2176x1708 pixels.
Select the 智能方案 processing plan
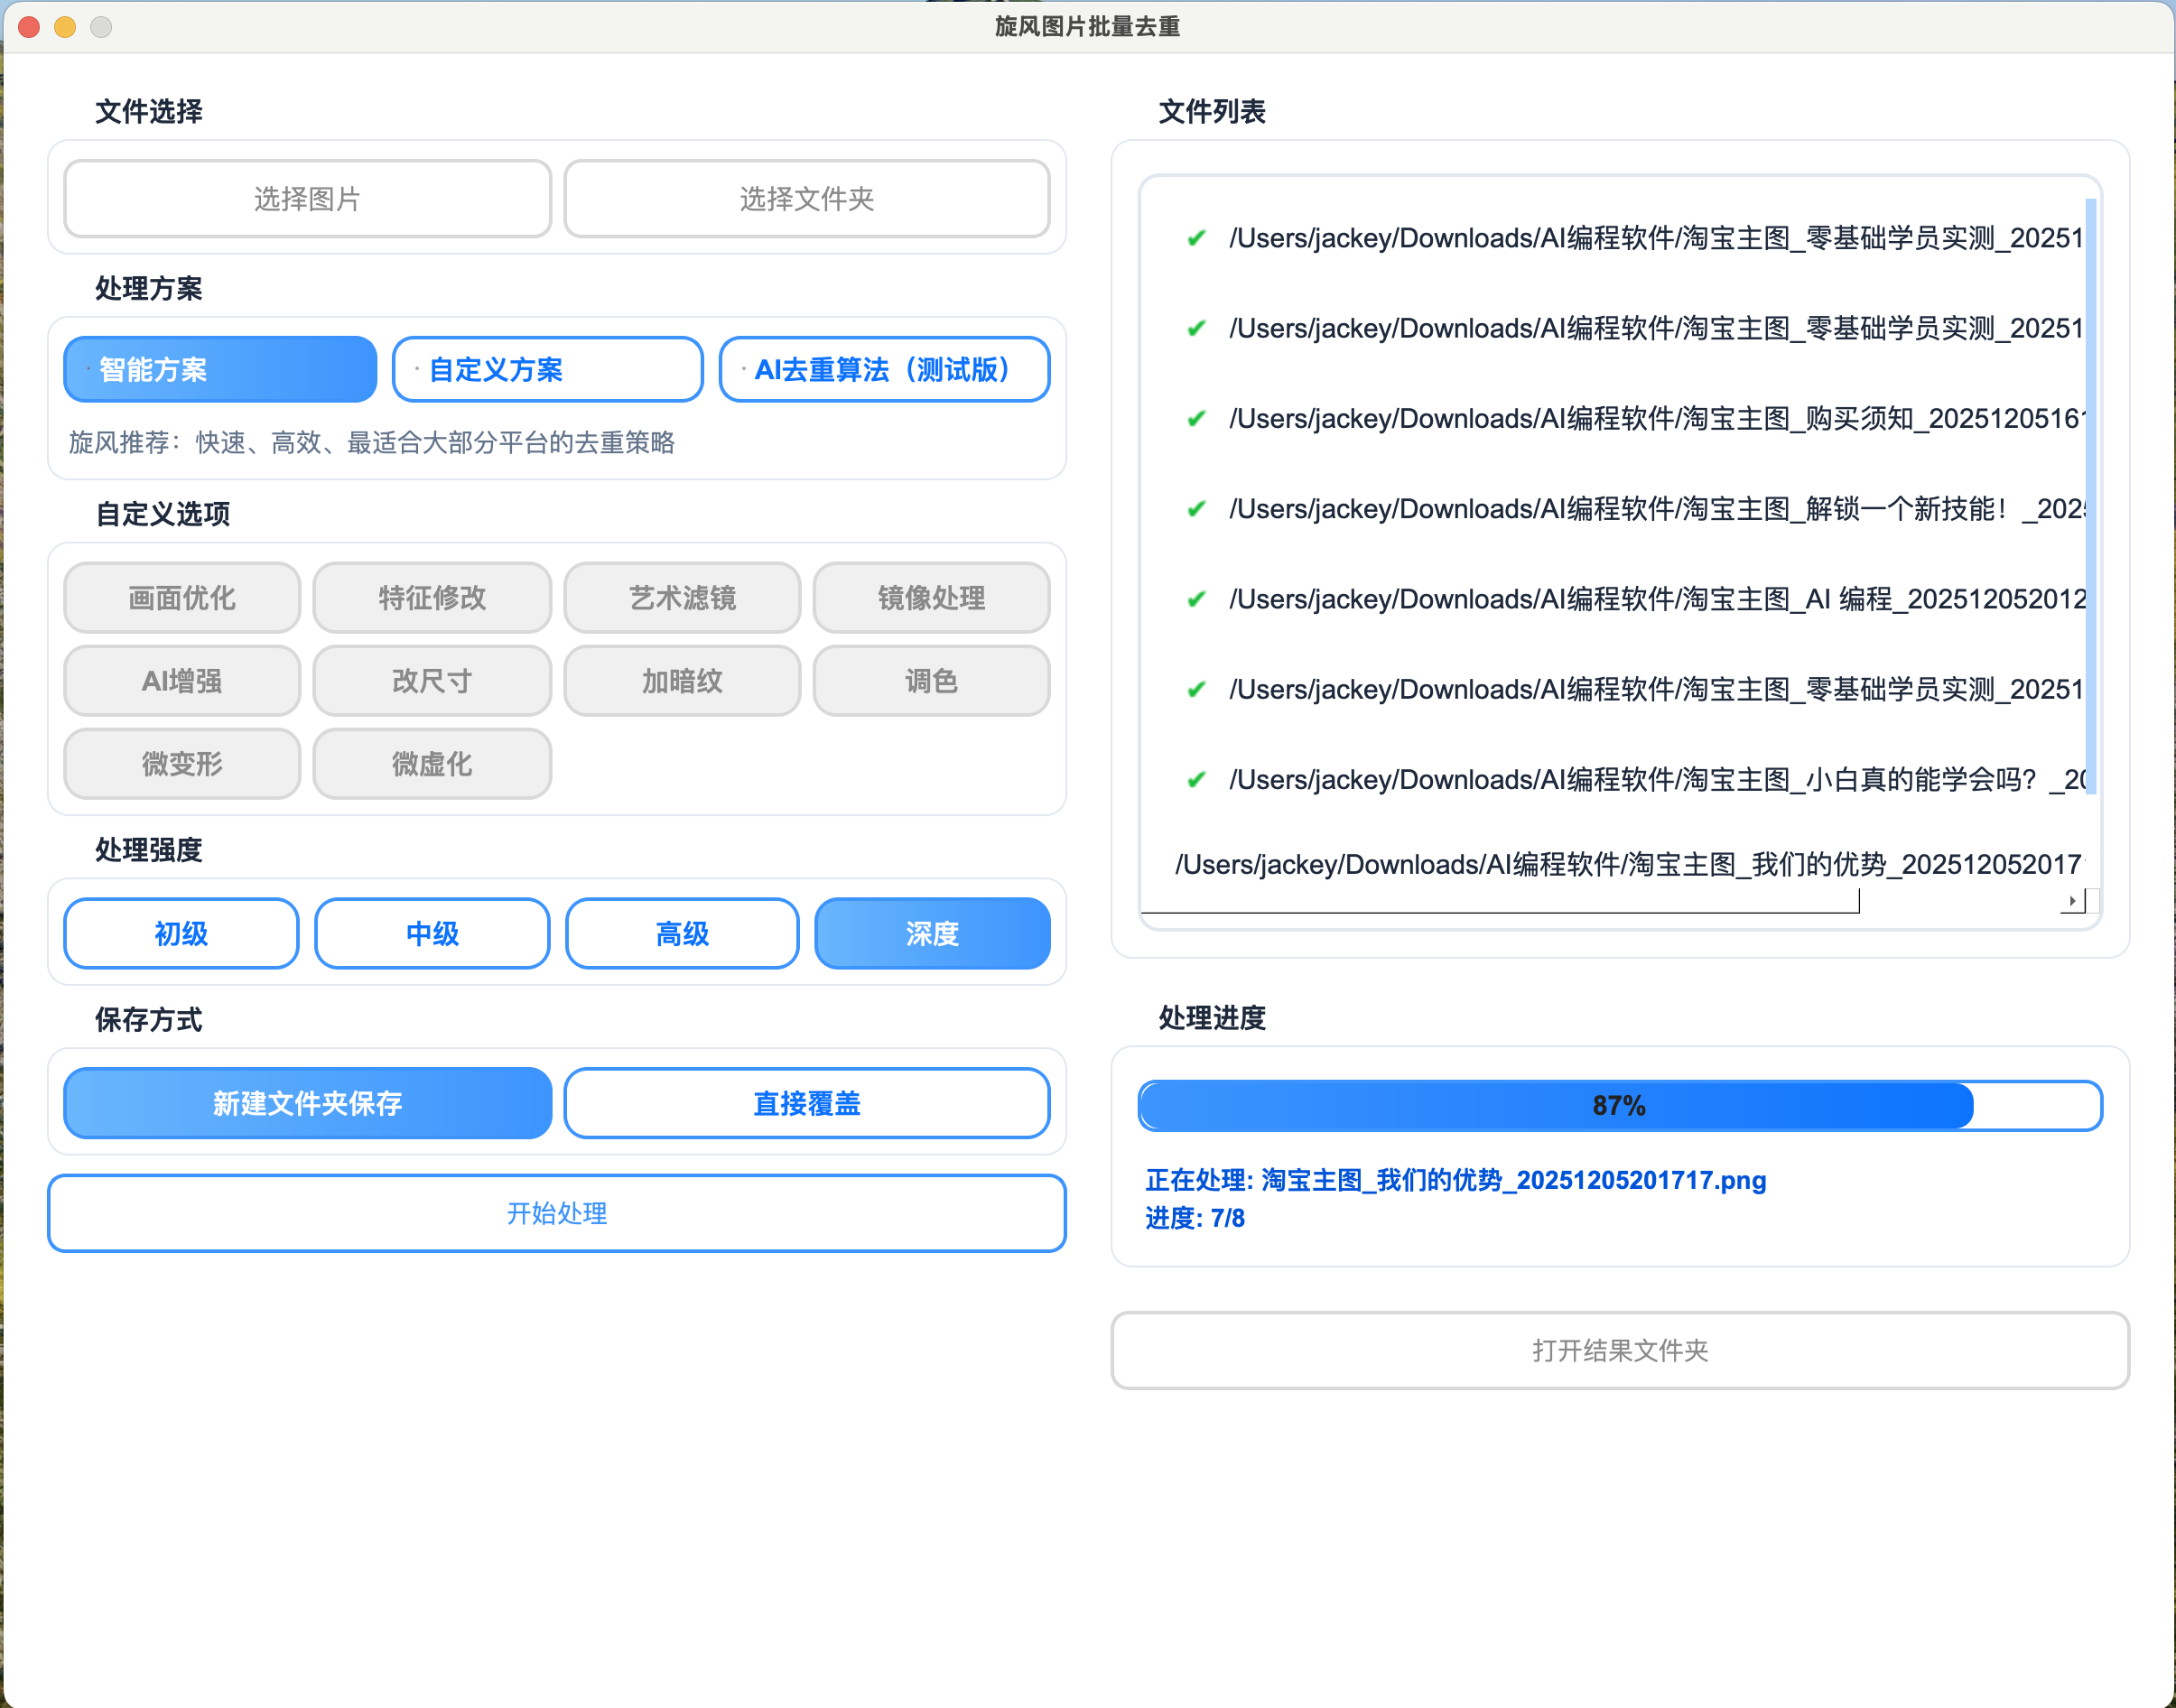(220, 370)
